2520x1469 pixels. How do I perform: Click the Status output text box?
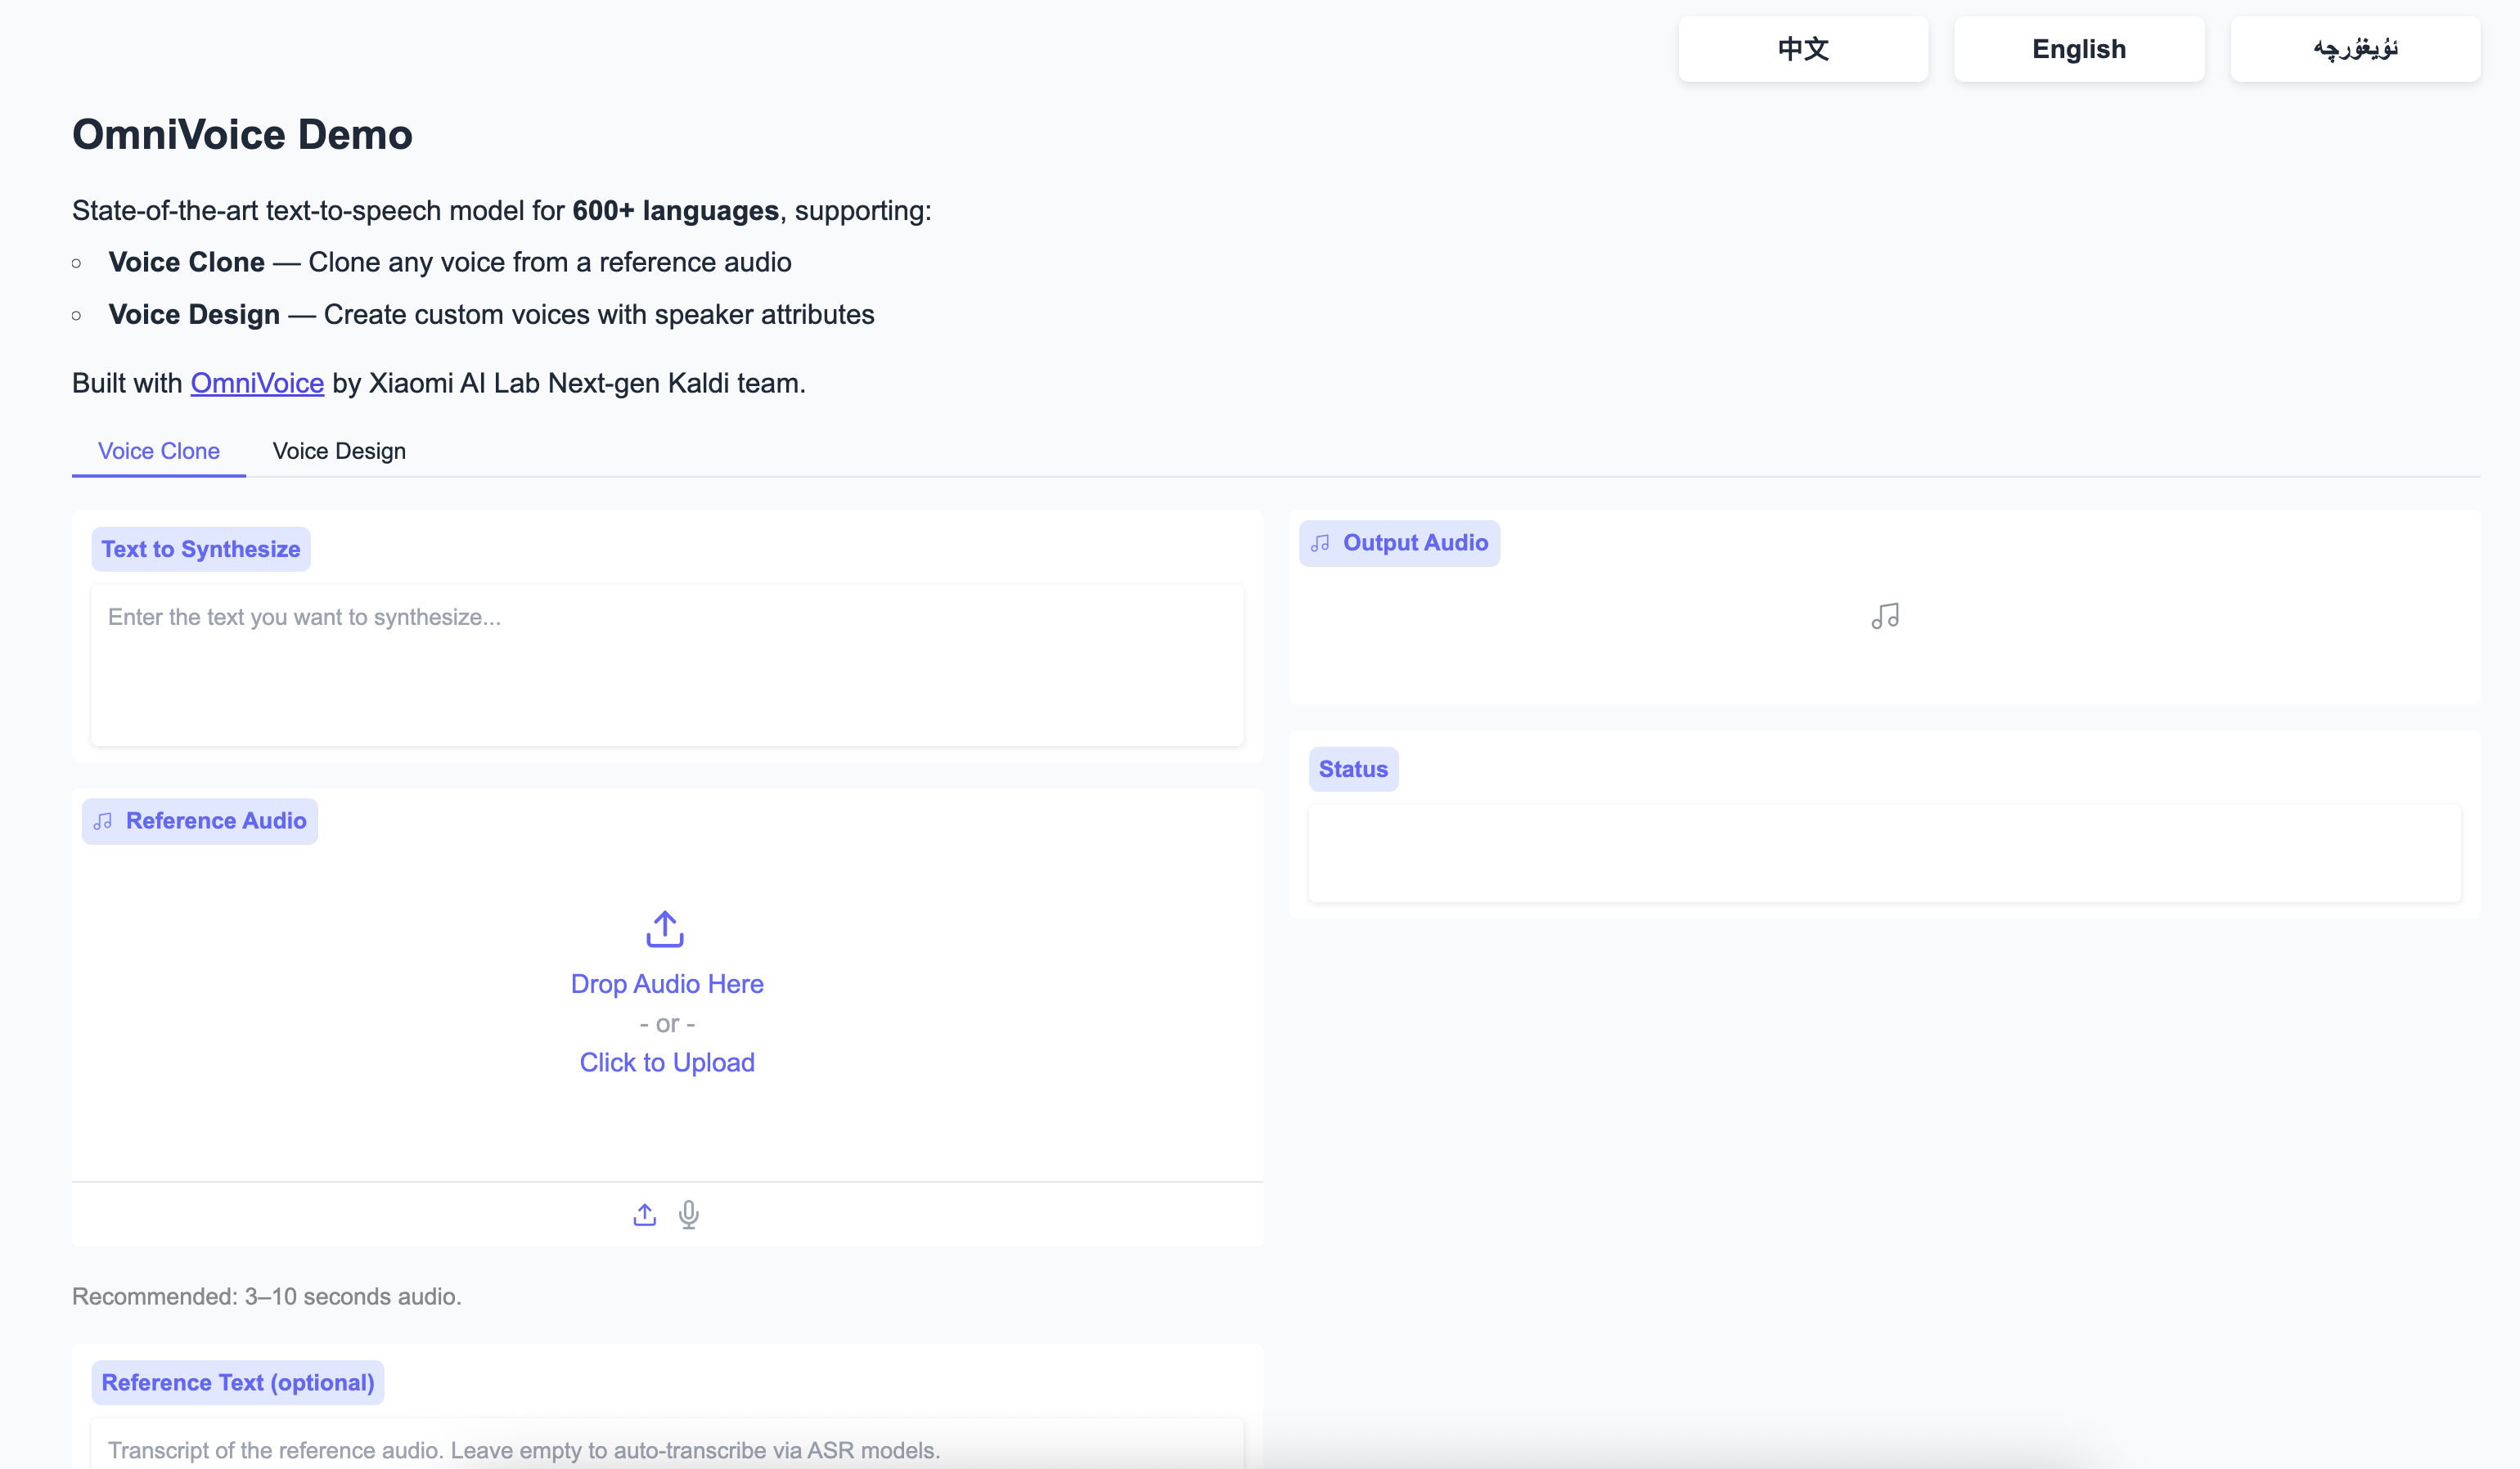point(1884,853)
